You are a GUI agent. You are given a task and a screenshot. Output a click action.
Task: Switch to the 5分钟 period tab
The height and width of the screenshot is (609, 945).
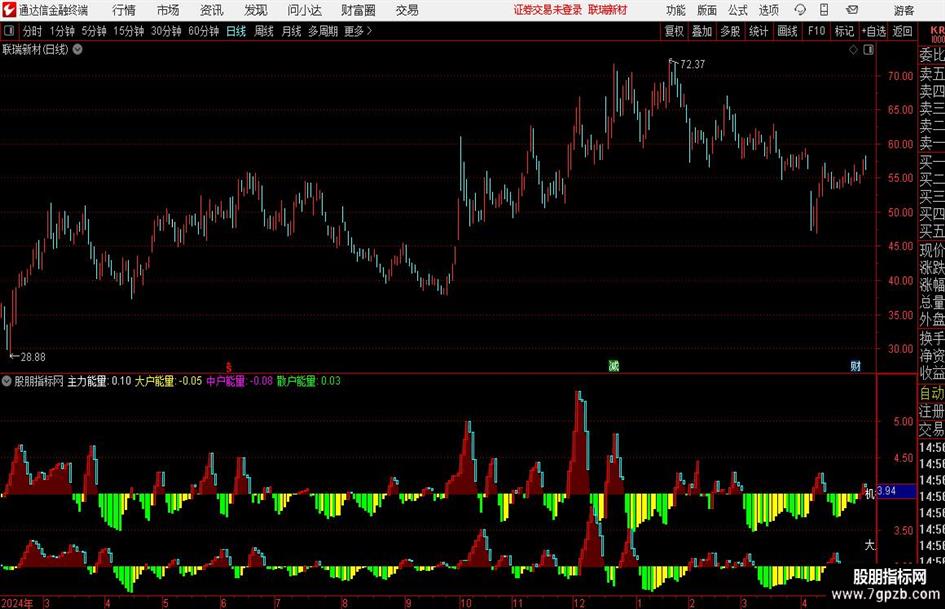click(95, 31)
